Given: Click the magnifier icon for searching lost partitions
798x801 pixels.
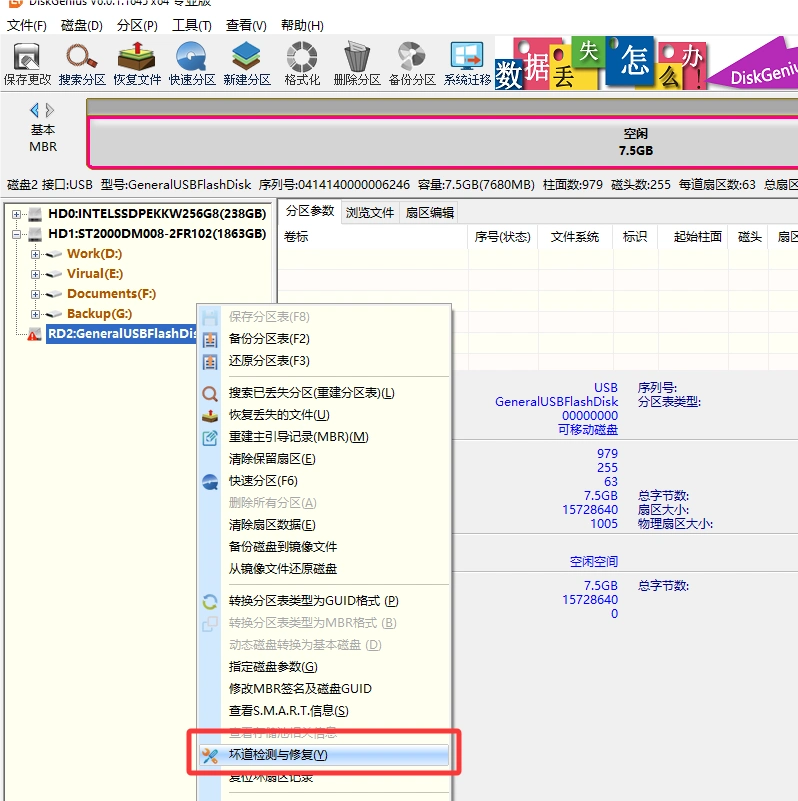Looking at the screenshot, I should tap(210, 393).
